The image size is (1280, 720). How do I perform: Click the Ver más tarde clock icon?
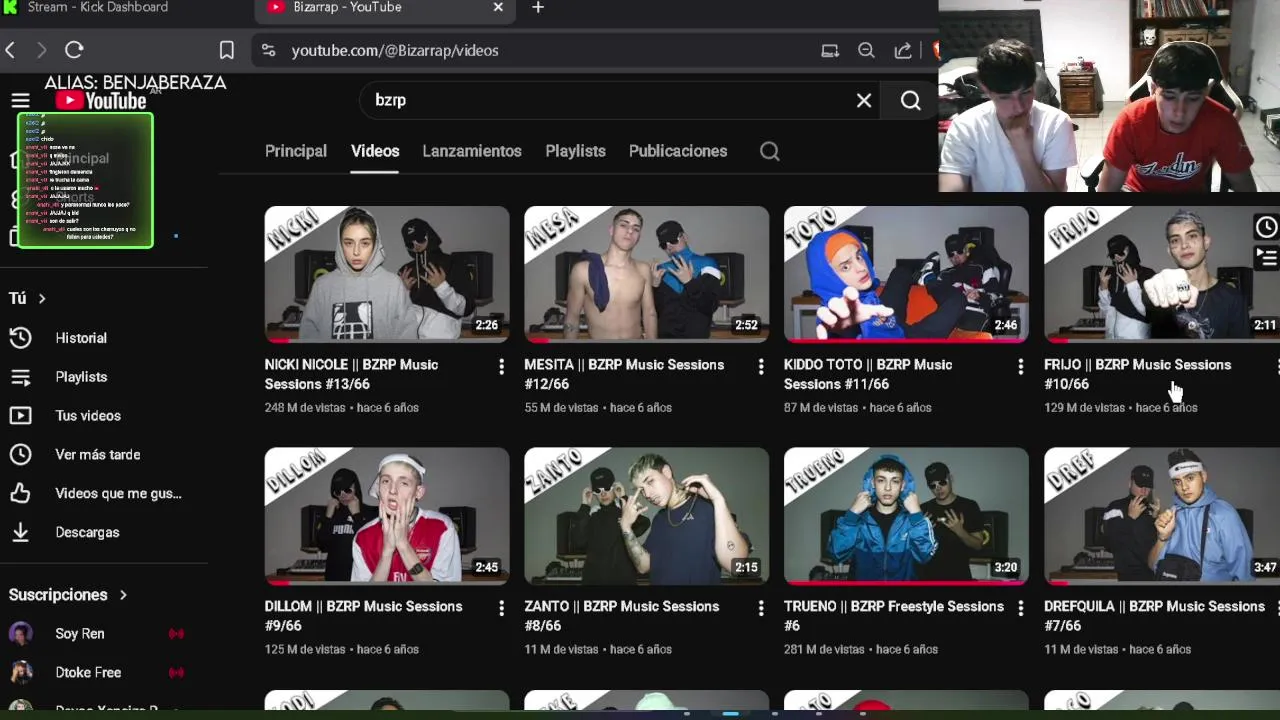(x=20, y=455)
